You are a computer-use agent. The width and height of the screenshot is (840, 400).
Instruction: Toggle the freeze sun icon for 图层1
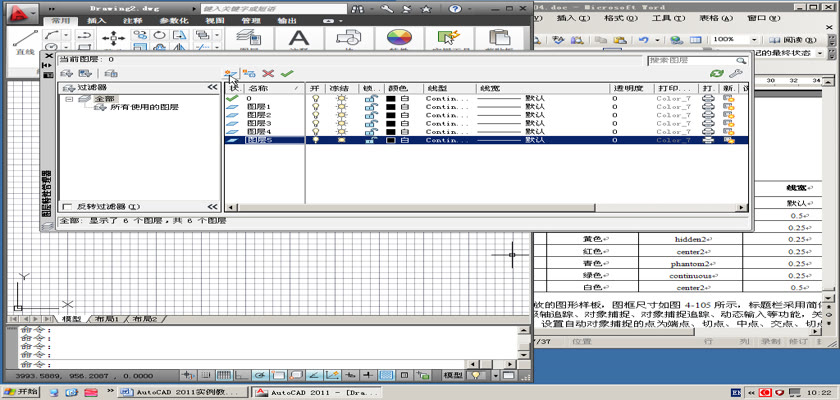341,107
